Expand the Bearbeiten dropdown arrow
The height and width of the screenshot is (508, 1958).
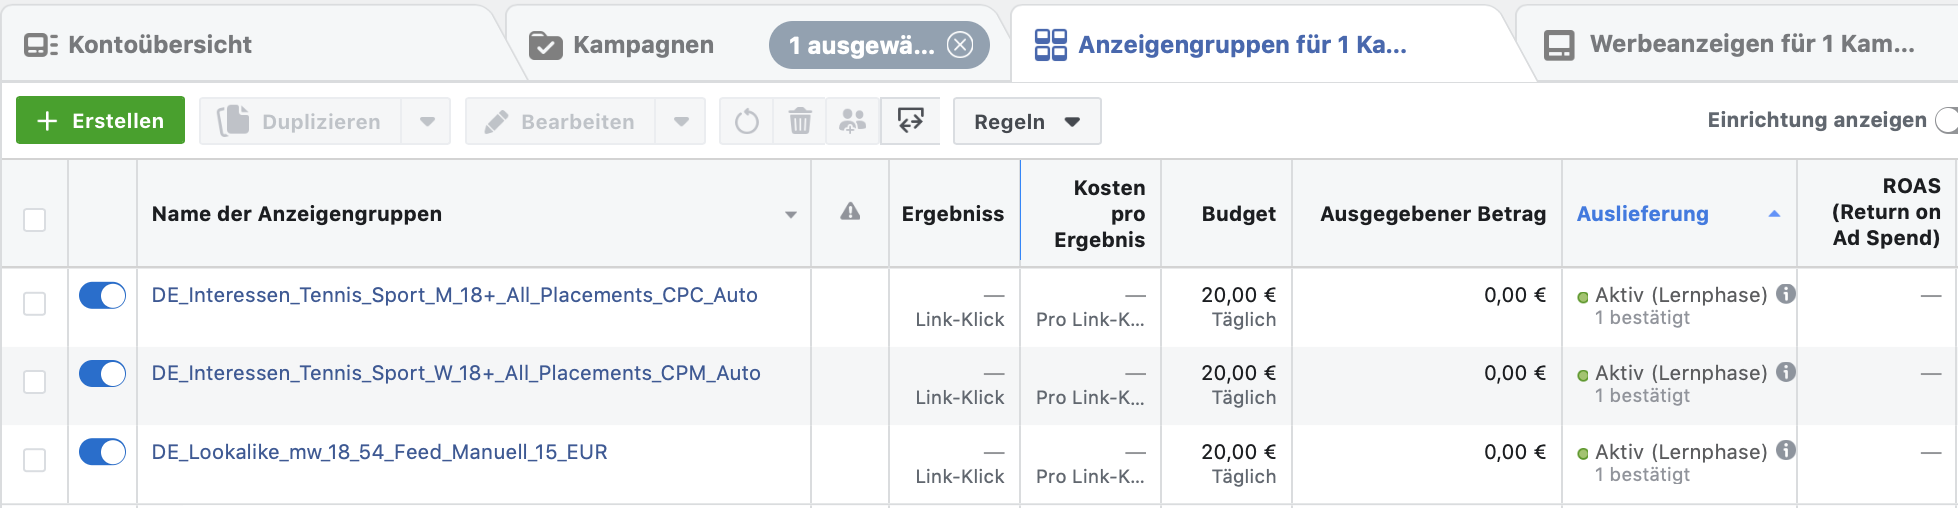(x=681, y=122)
